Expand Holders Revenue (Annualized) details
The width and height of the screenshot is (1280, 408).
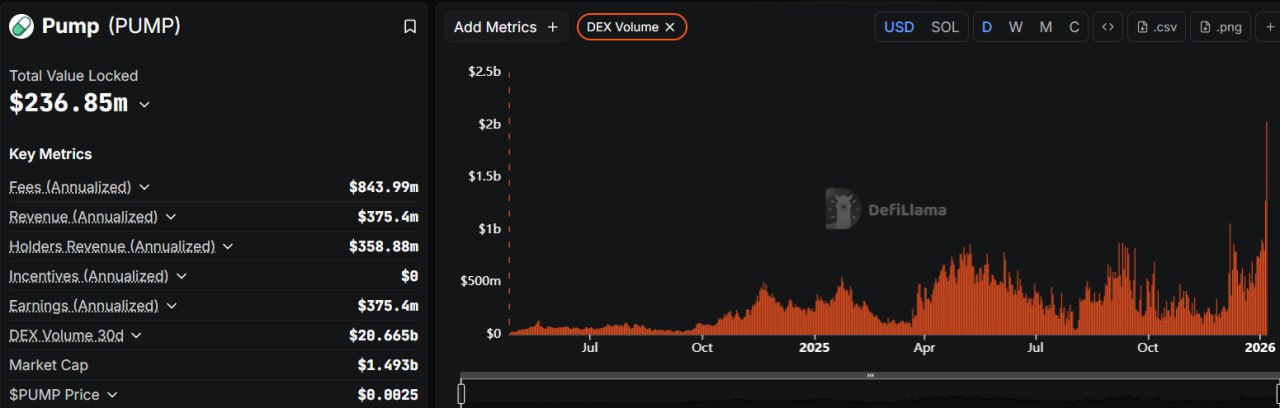click(227, 246)
